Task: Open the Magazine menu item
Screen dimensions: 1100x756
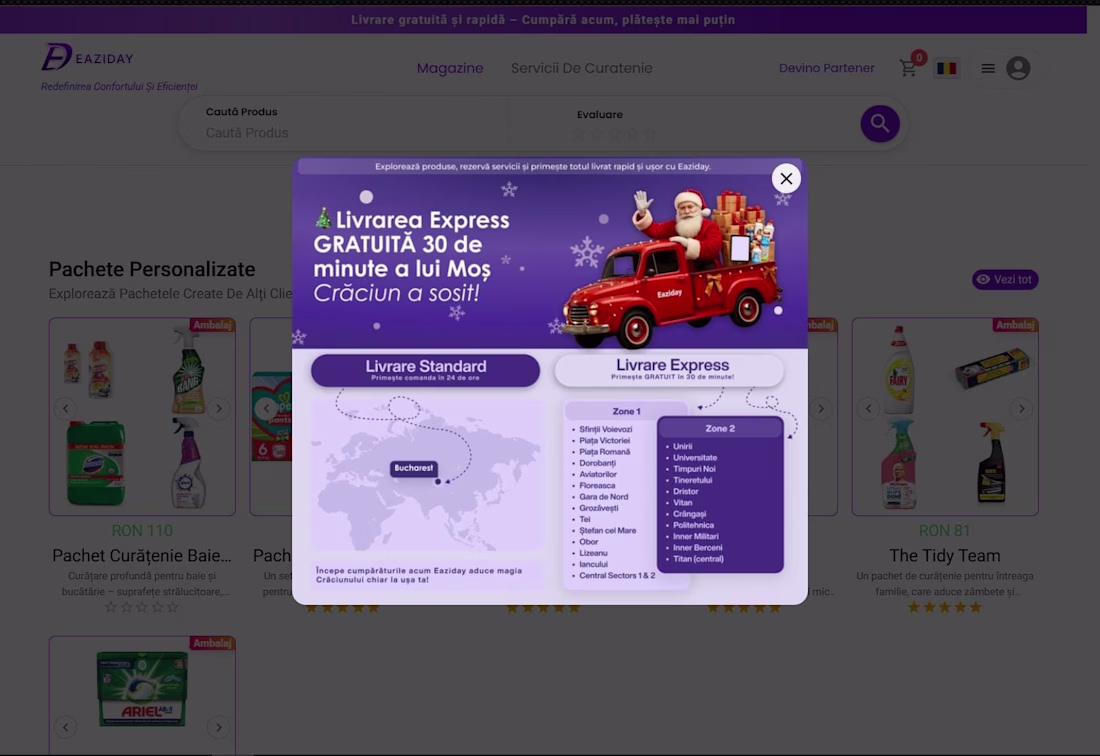Action: pyautogui.click(x=450, y=68)
